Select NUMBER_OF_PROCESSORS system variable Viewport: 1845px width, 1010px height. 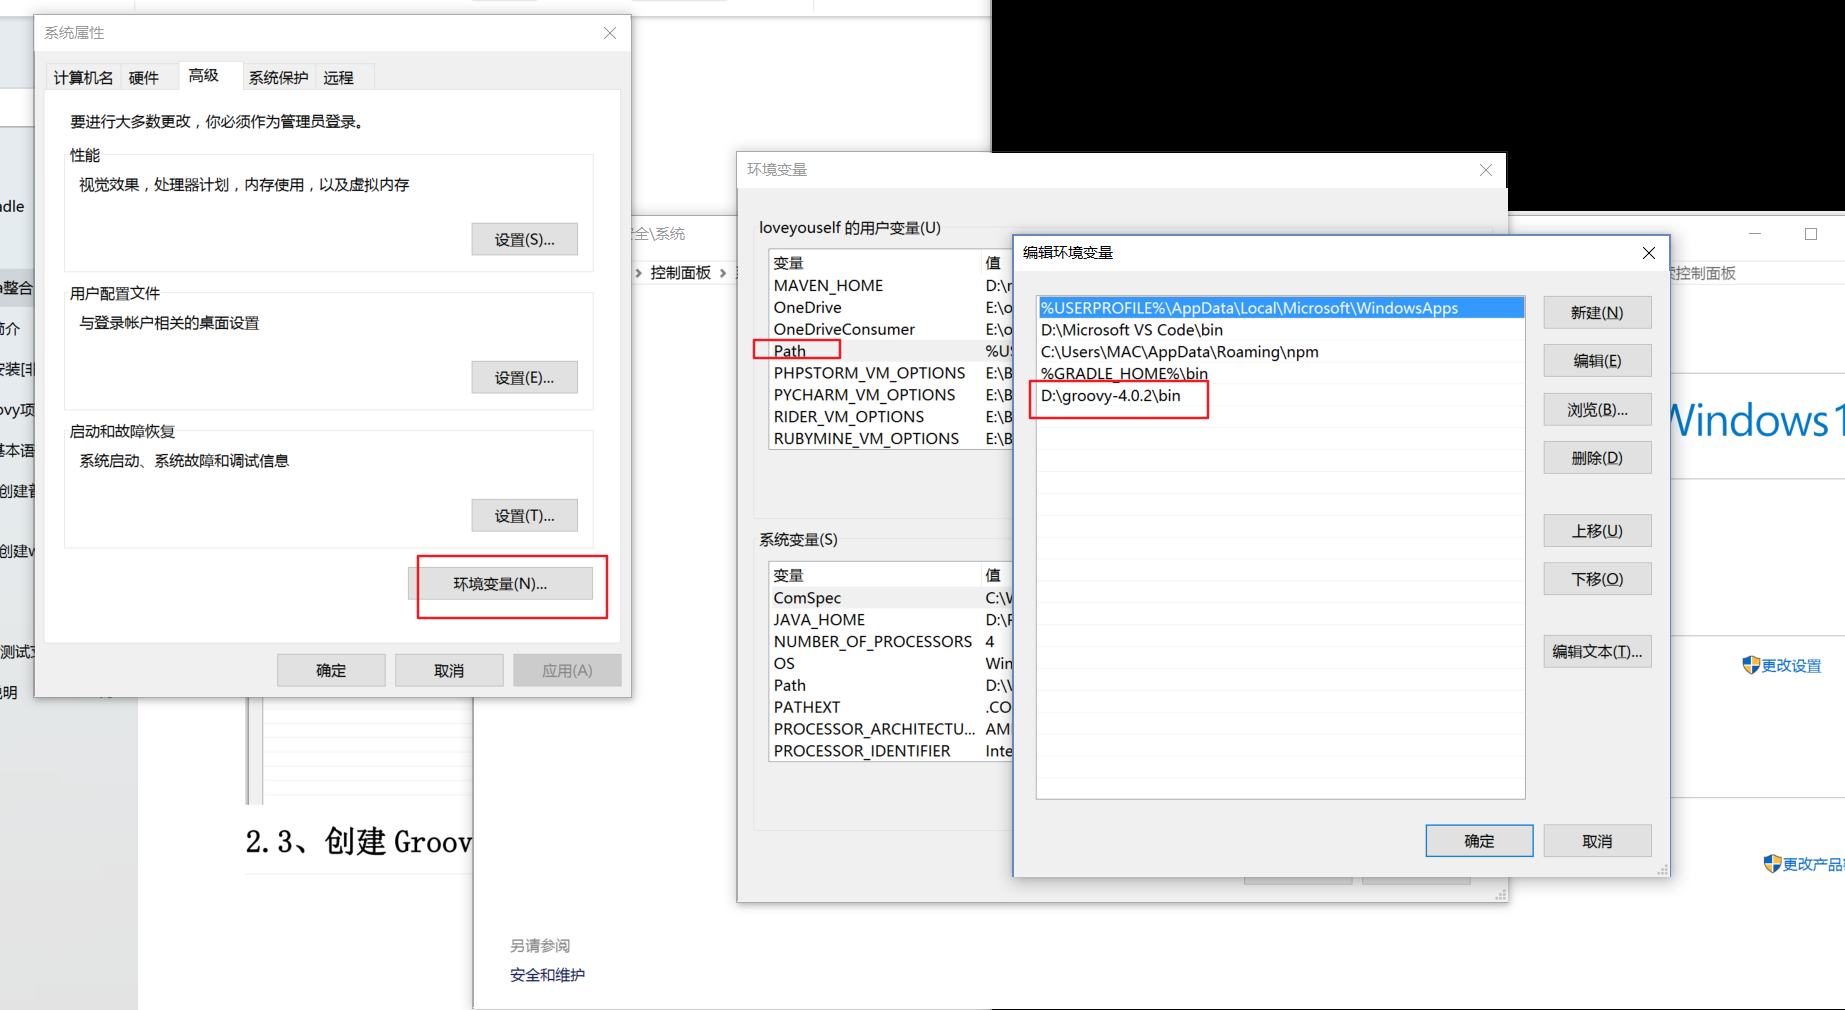(891, 642)
